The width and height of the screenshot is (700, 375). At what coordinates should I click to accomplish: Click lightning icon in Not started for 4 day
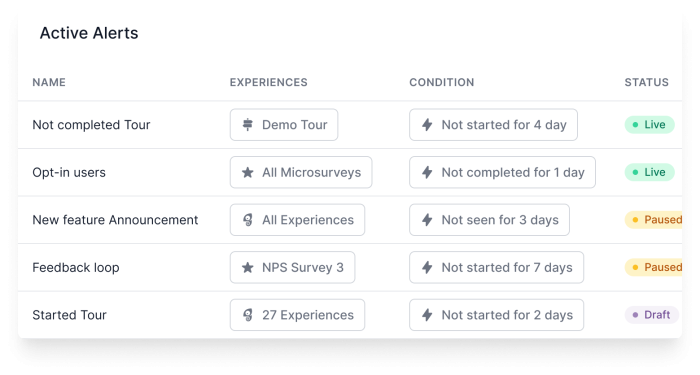point(427,125)
